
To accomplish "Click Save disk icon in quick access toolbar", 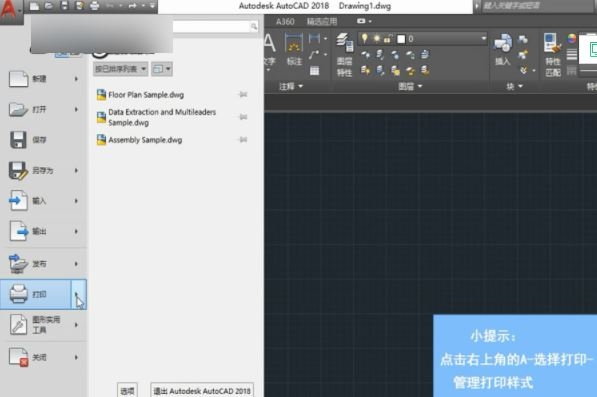I will 65,6.
